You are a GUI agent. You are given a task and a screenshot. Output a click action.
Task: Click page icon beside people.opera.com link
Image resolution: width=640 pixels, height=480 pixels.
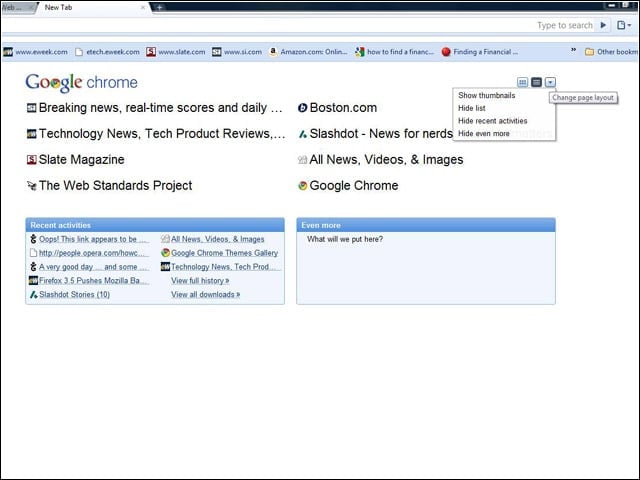tap(33, 253)
